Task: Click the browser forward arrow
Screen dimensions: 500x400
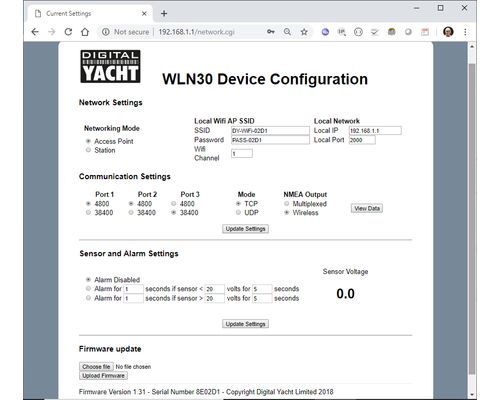Action: point(52,32)
